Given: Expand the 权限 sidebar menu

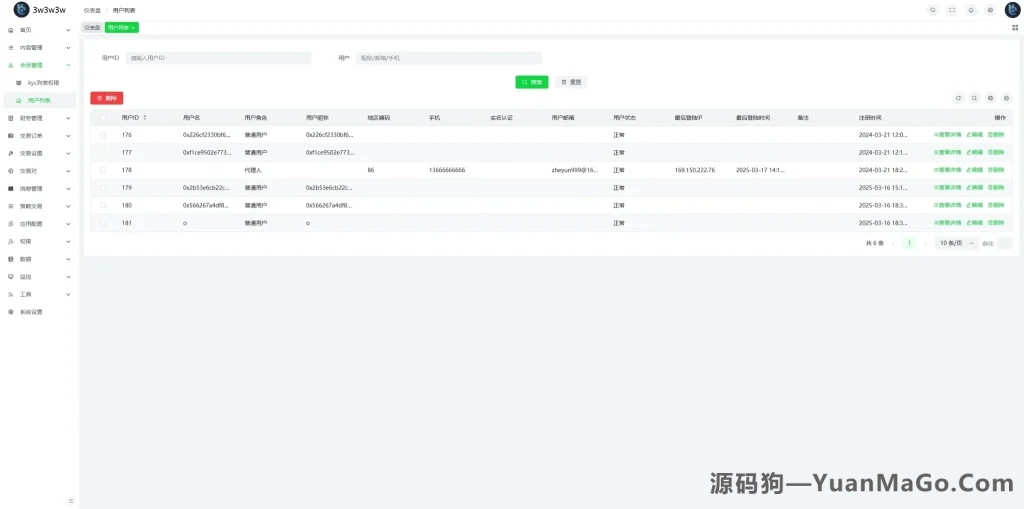Looking at the screenshot, I should coord(39,241).
